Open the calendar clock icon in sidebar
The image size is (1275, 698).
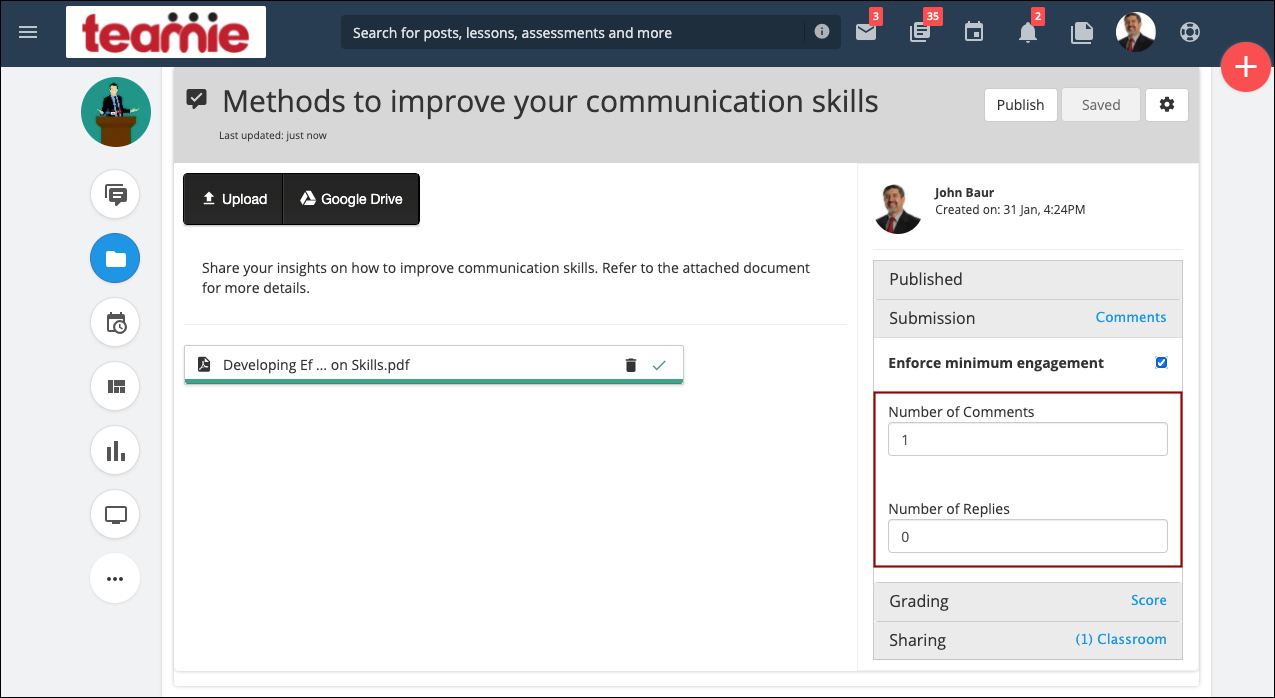[115, 323]
